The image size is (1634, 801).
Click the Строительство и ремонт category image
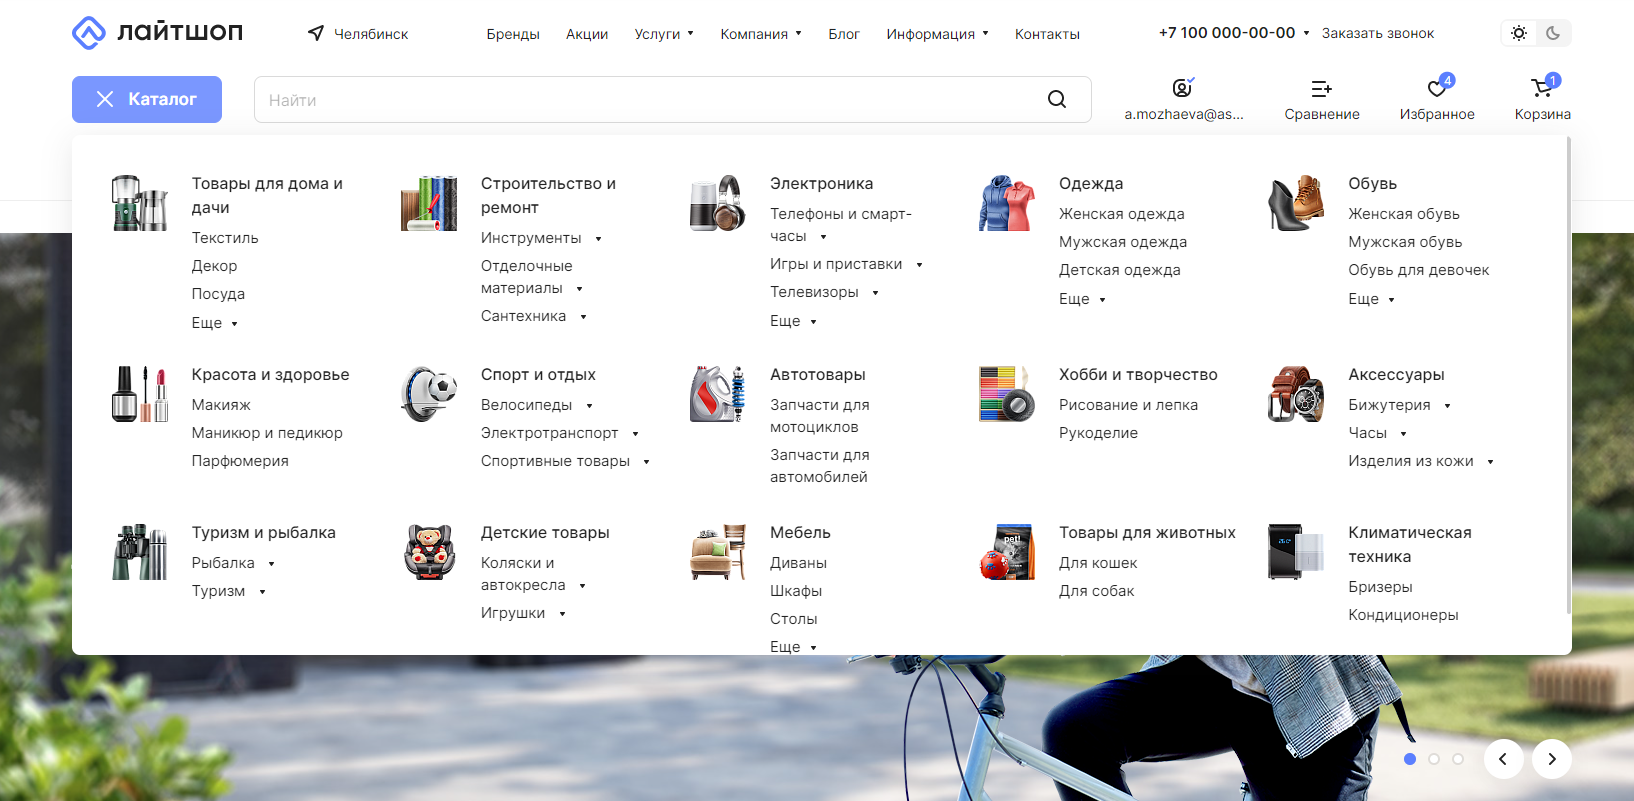(428, 203)
